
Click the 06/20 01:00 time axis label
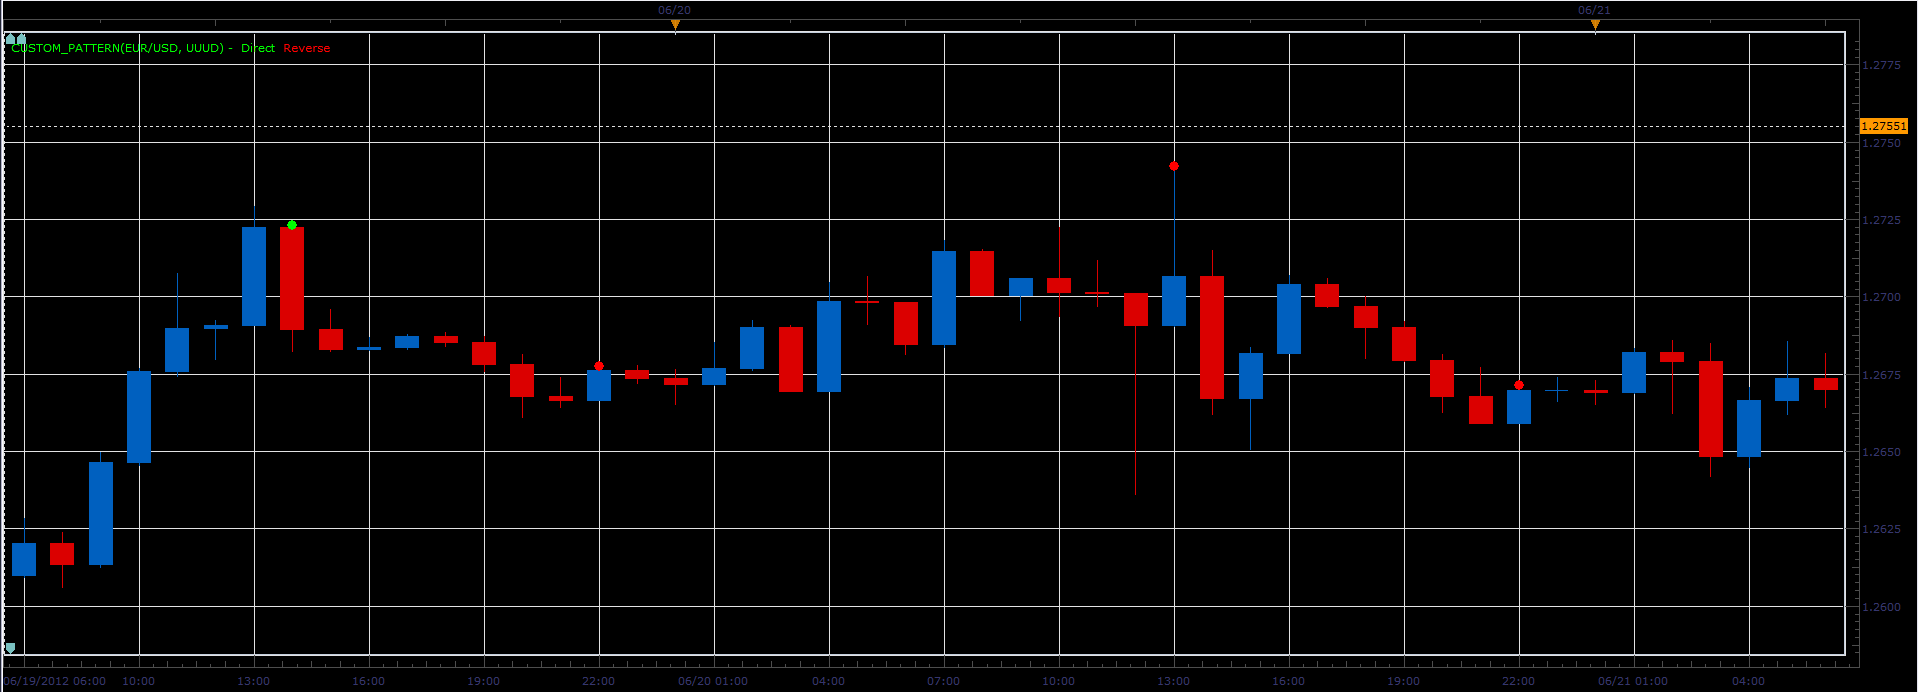point(713,681)
